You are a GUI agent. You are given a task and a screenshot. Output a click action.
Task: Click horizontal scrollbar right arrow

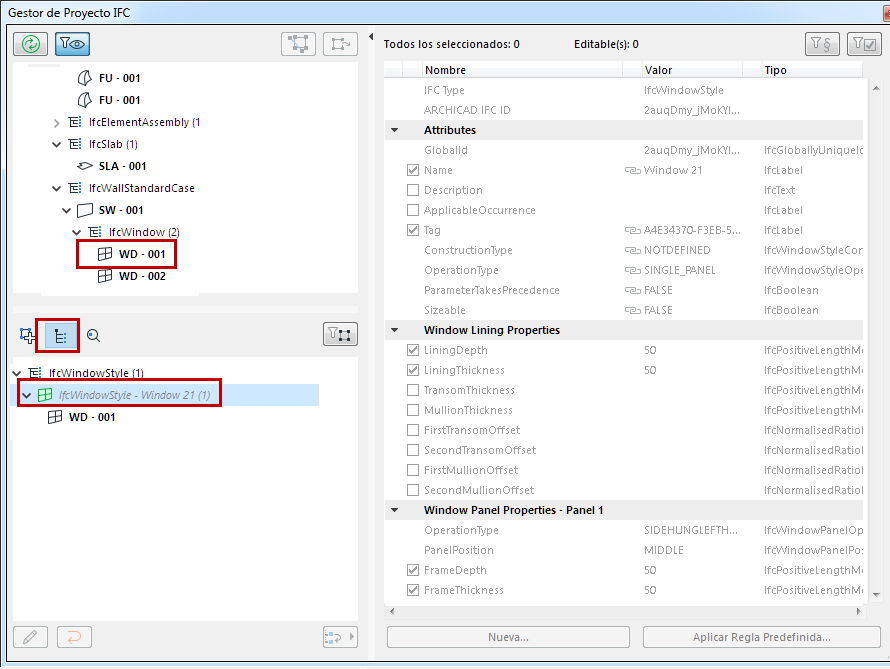[x=858, y=612]
